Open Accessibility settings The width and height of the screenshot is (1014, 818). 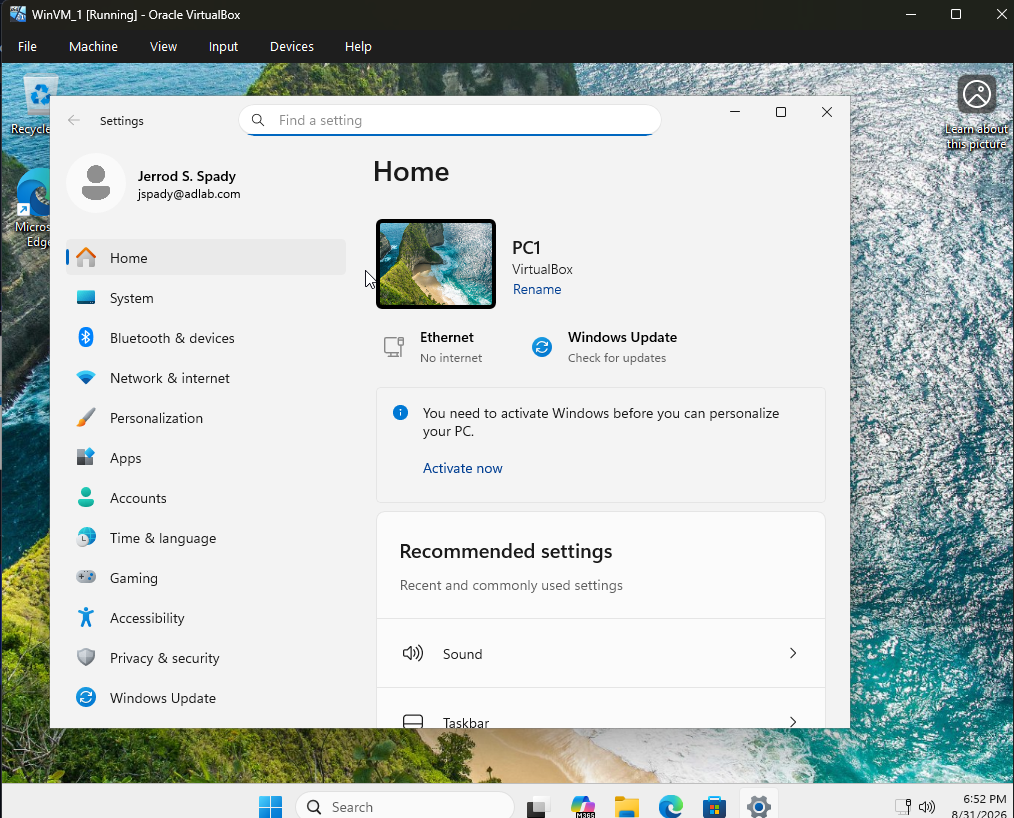coord(206,619)
